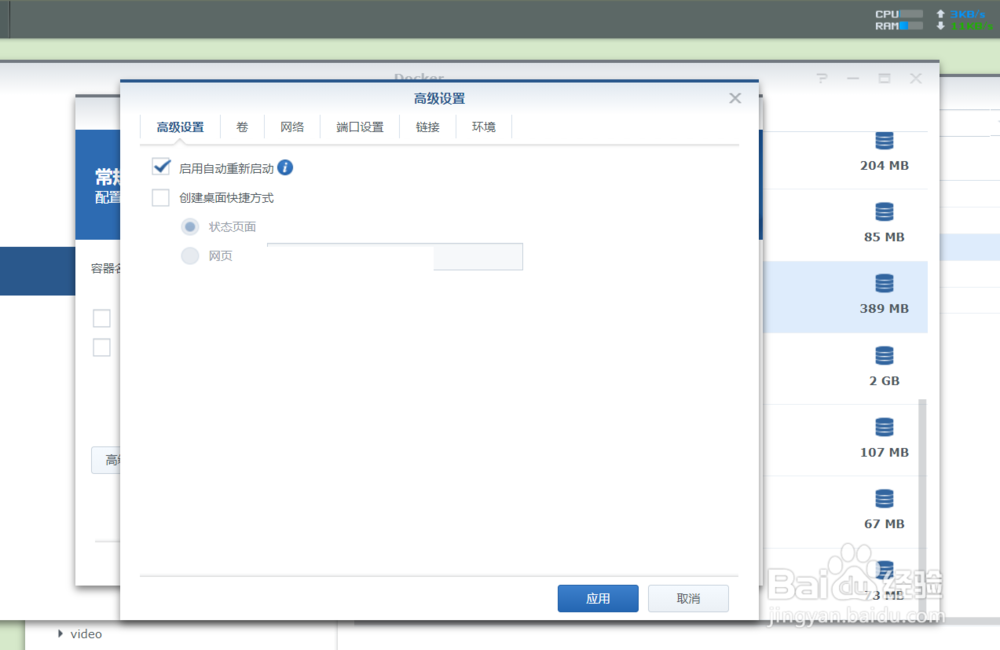This screenshot has width=1000, height=650.
Task: Click the help icon in Docker window
Action: click(822, 78)
